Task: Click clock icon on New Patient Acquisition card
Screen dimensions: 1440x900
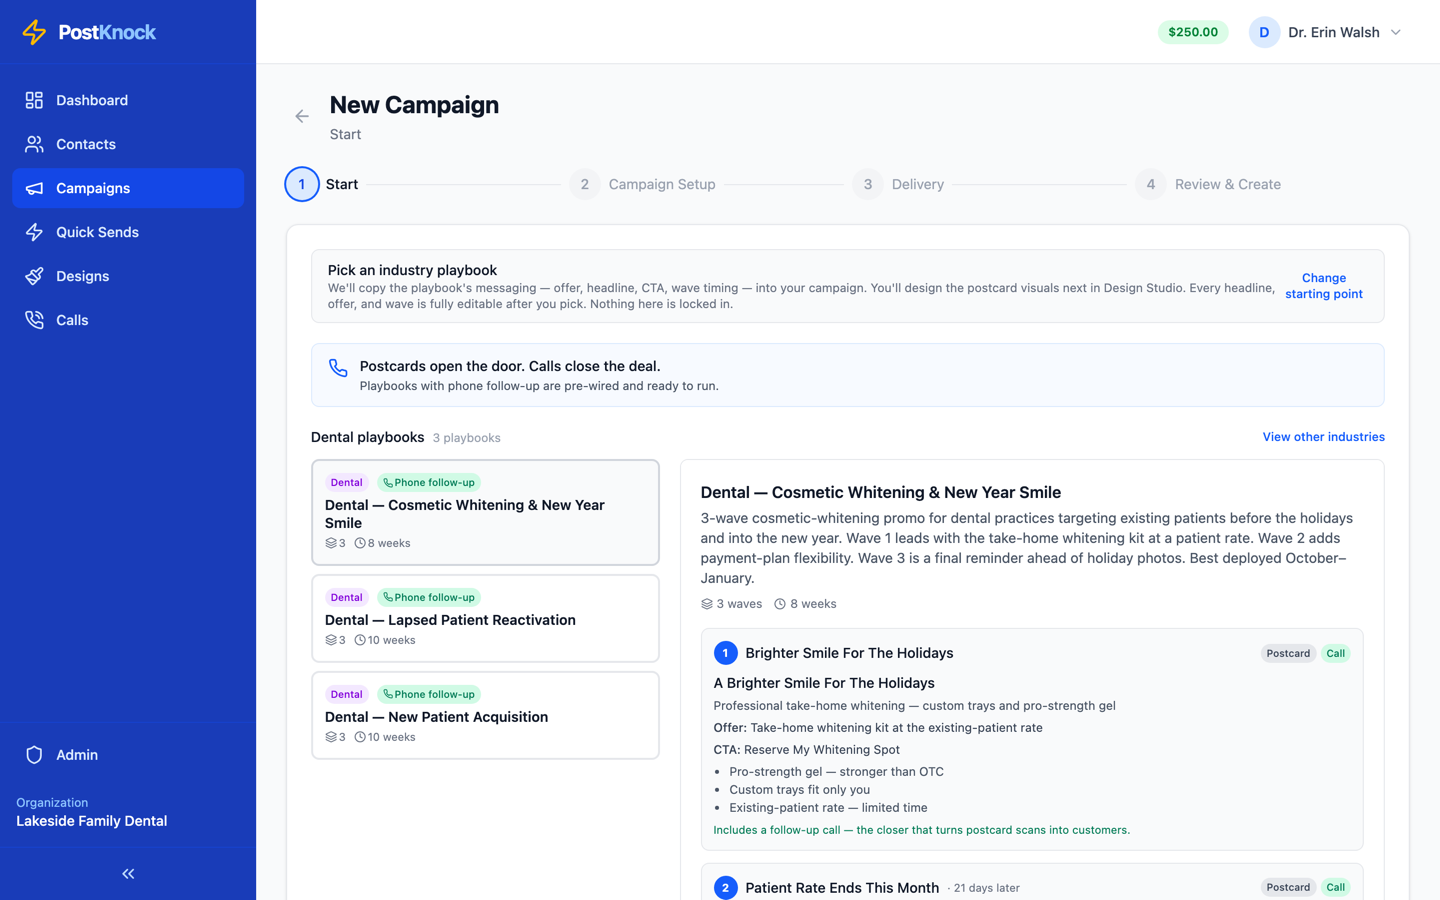Action: tap(360, 737)
